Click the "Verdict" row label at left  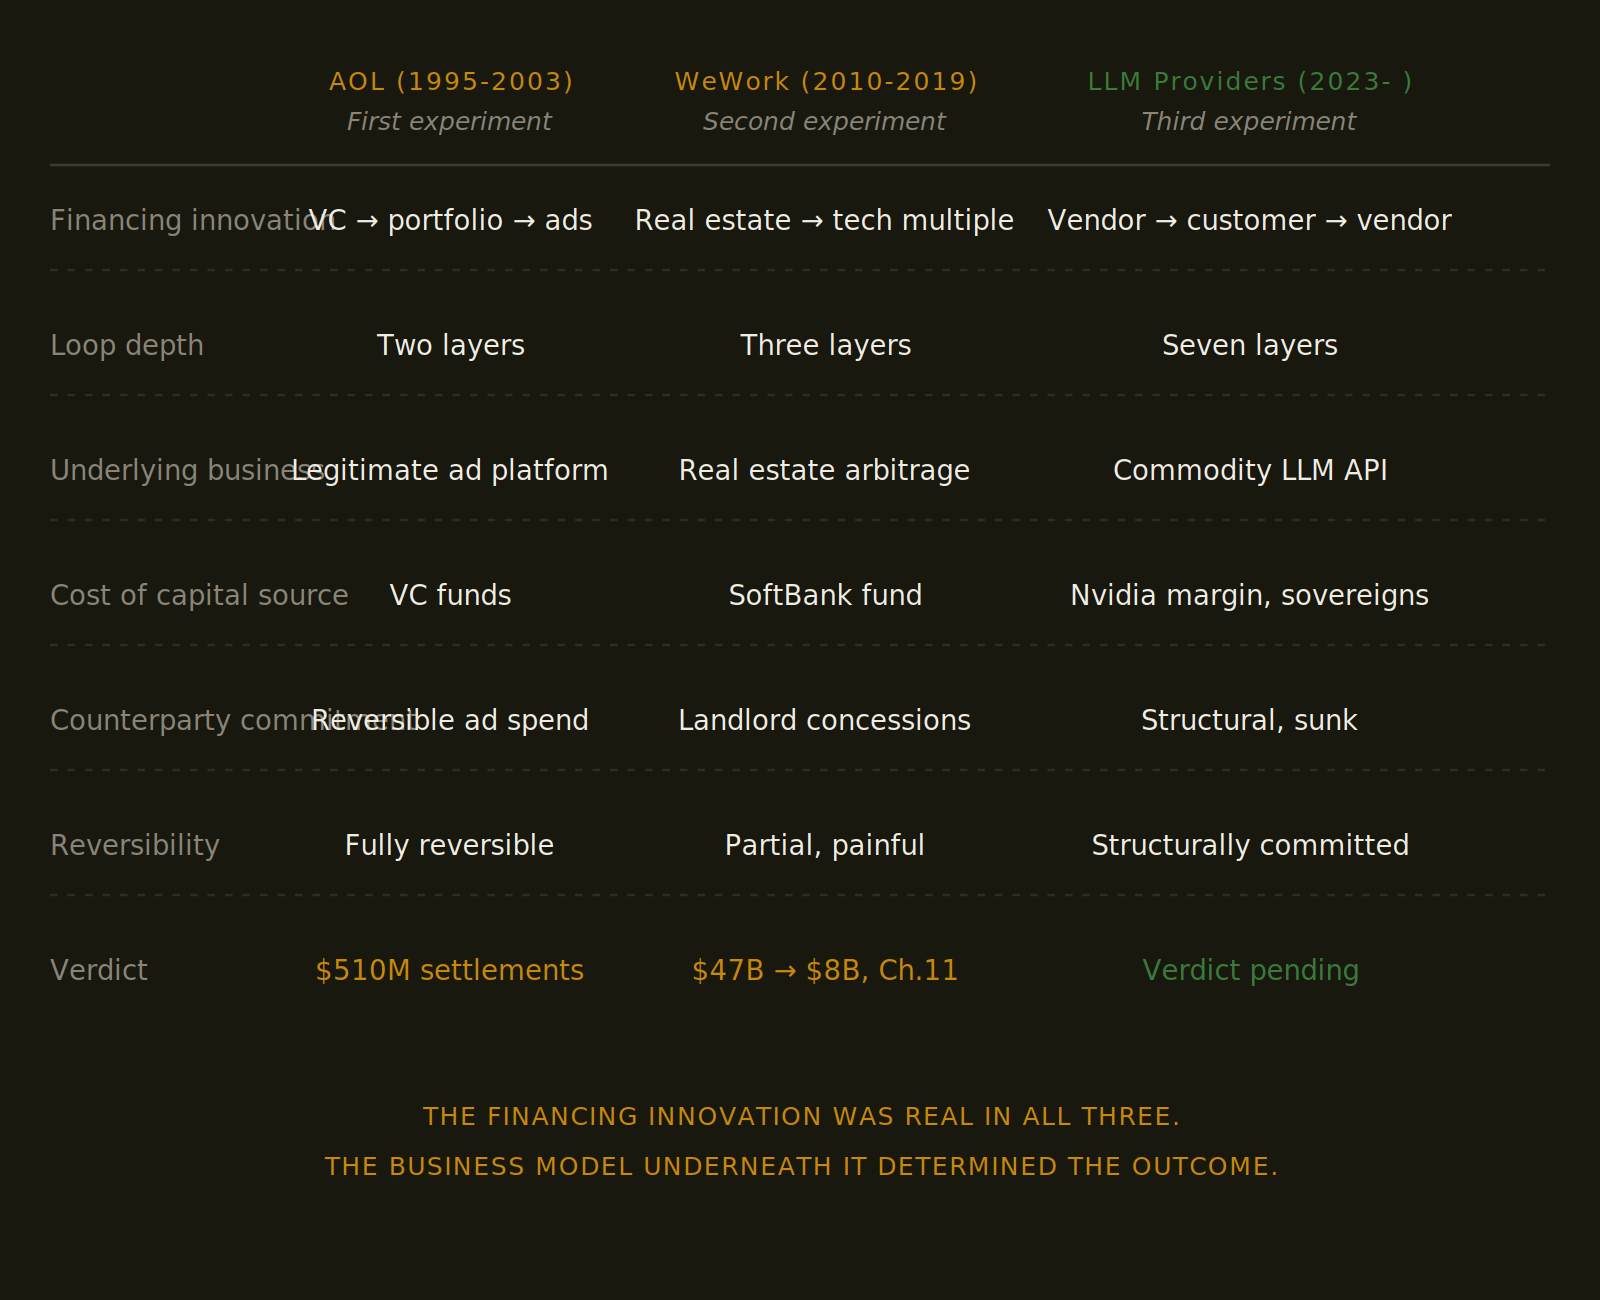point(99,970)
